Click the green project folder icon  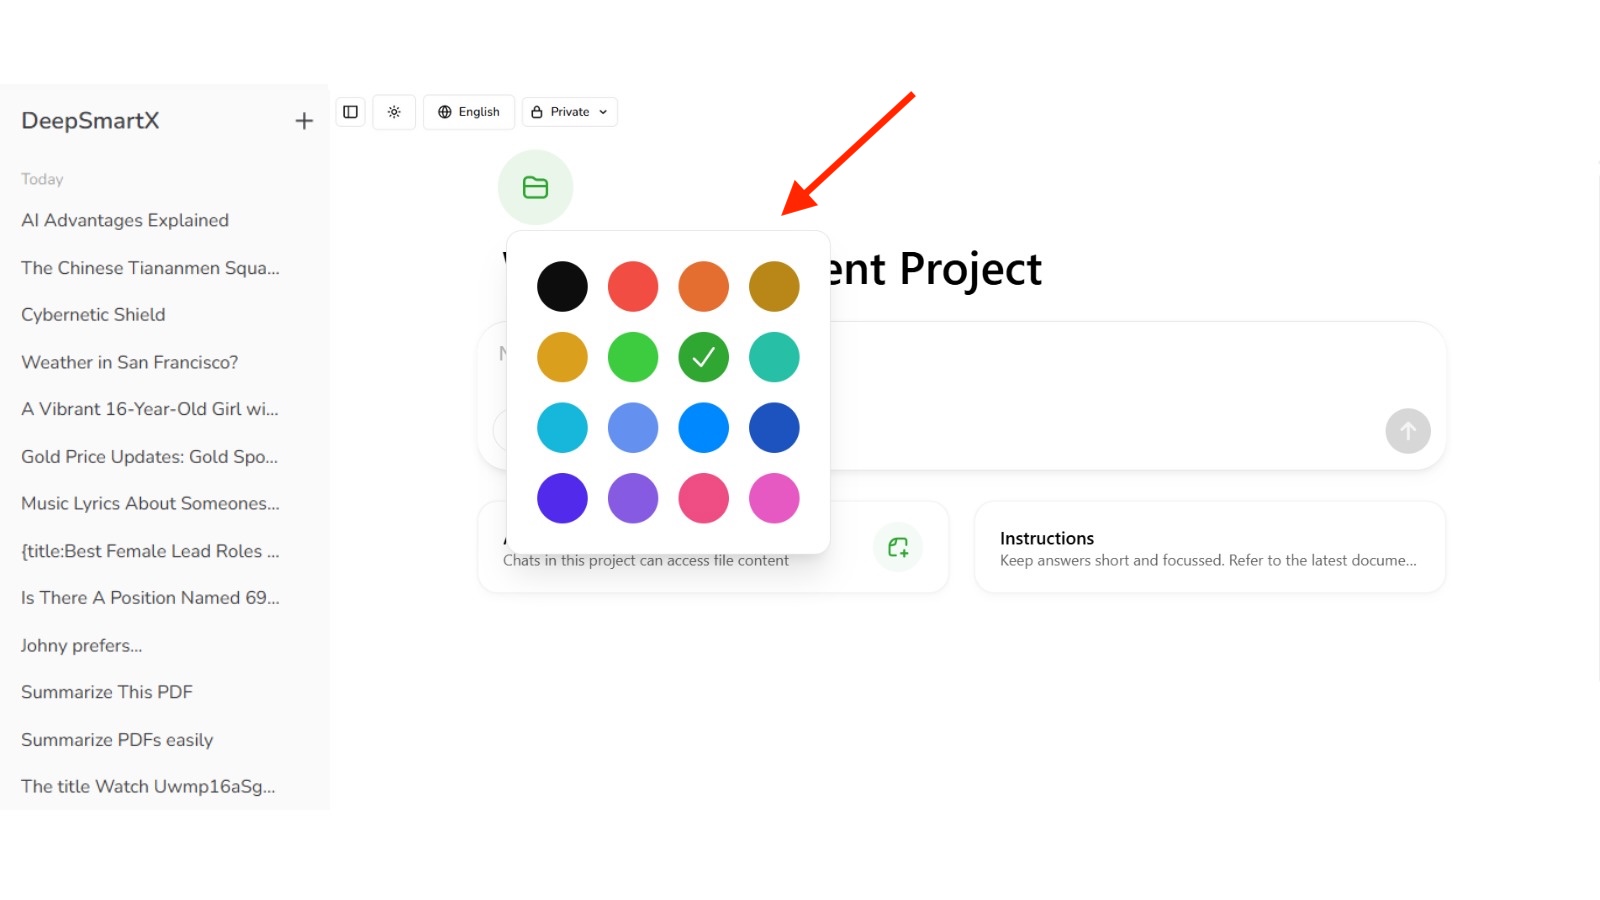[535, 187]
